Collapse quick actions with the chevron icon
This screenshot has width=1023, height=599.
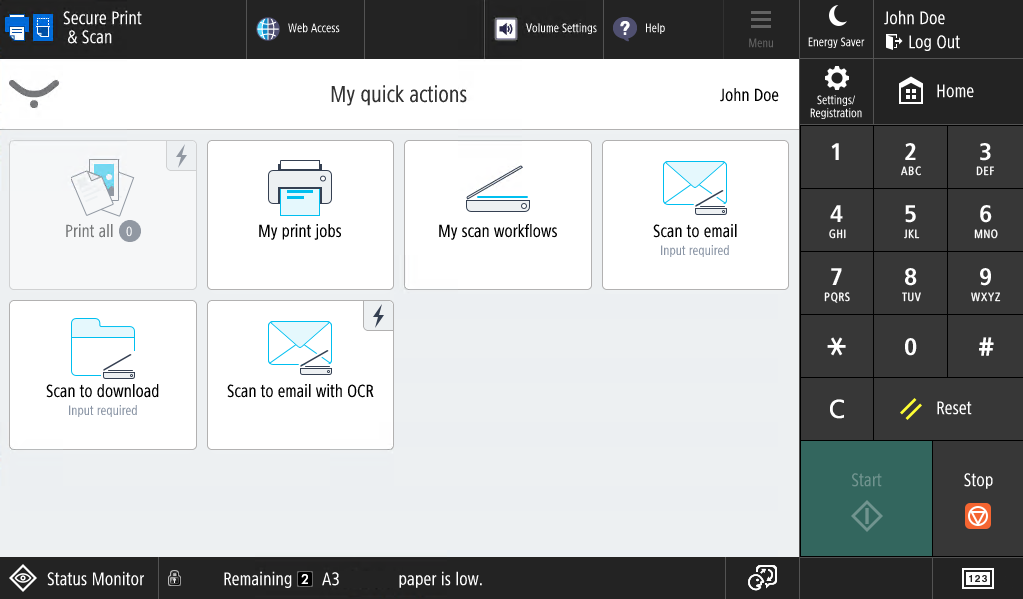(34, 93)
